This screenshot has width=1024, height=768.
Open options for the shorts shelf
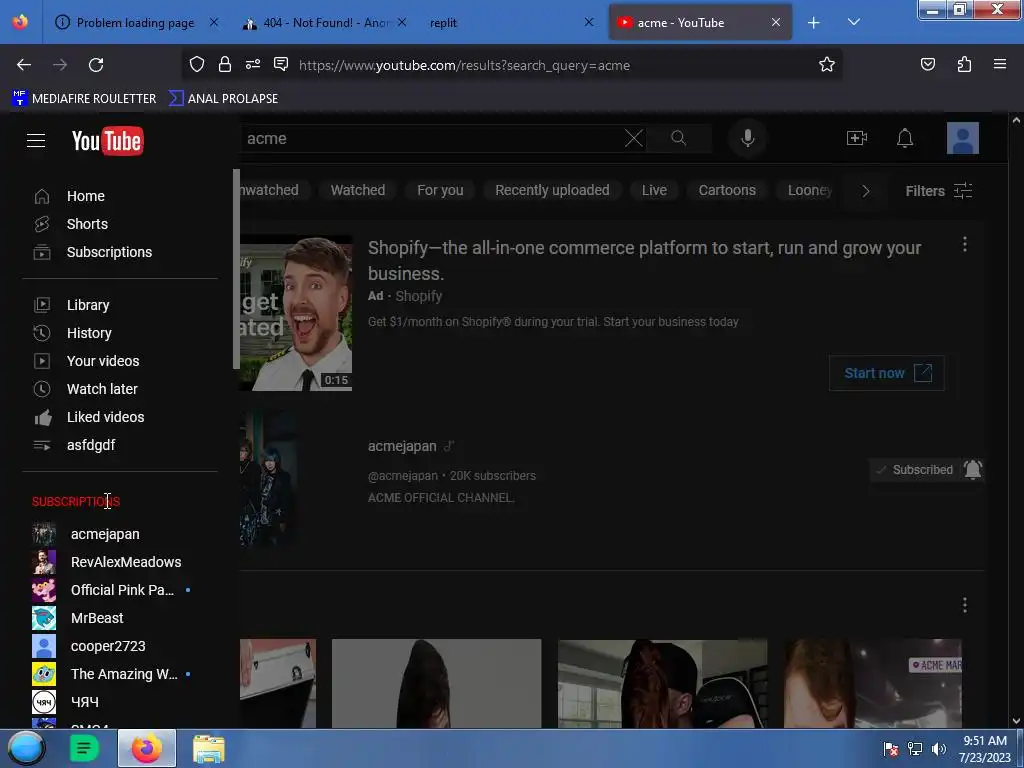click(965, 605)
